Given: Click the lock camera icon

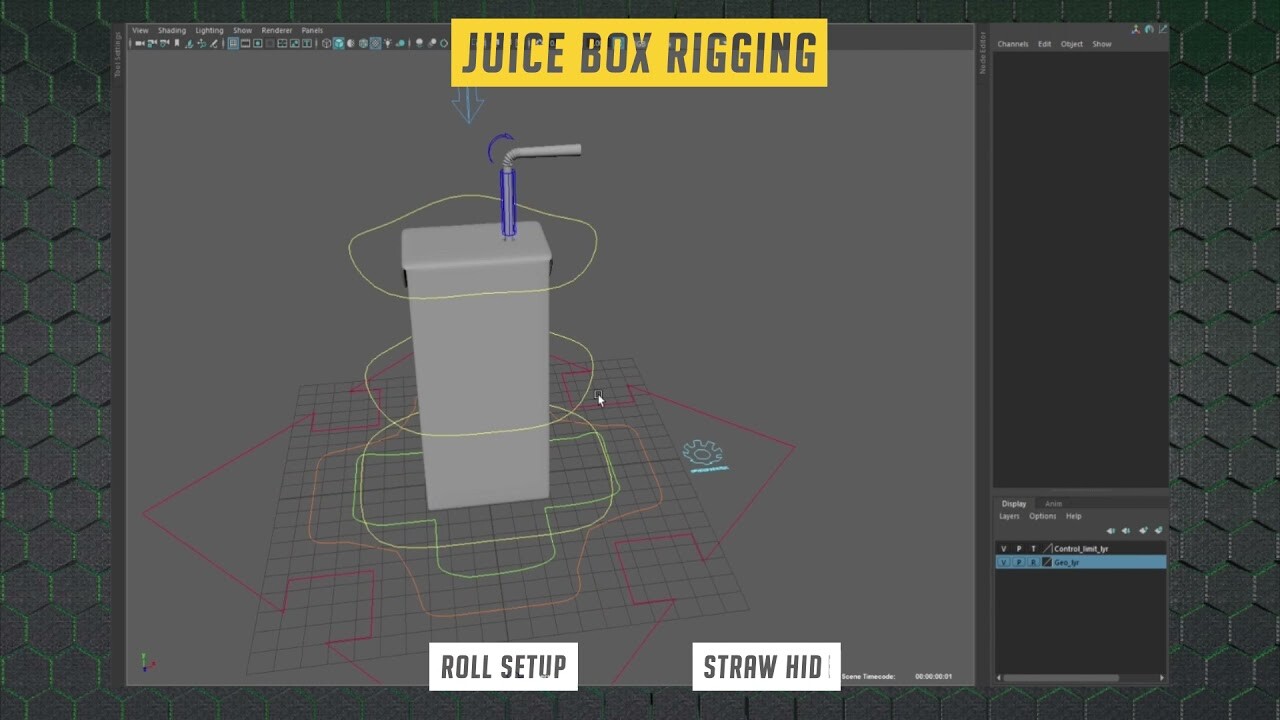Looking at the screenshot, I should tap(152, 41).
